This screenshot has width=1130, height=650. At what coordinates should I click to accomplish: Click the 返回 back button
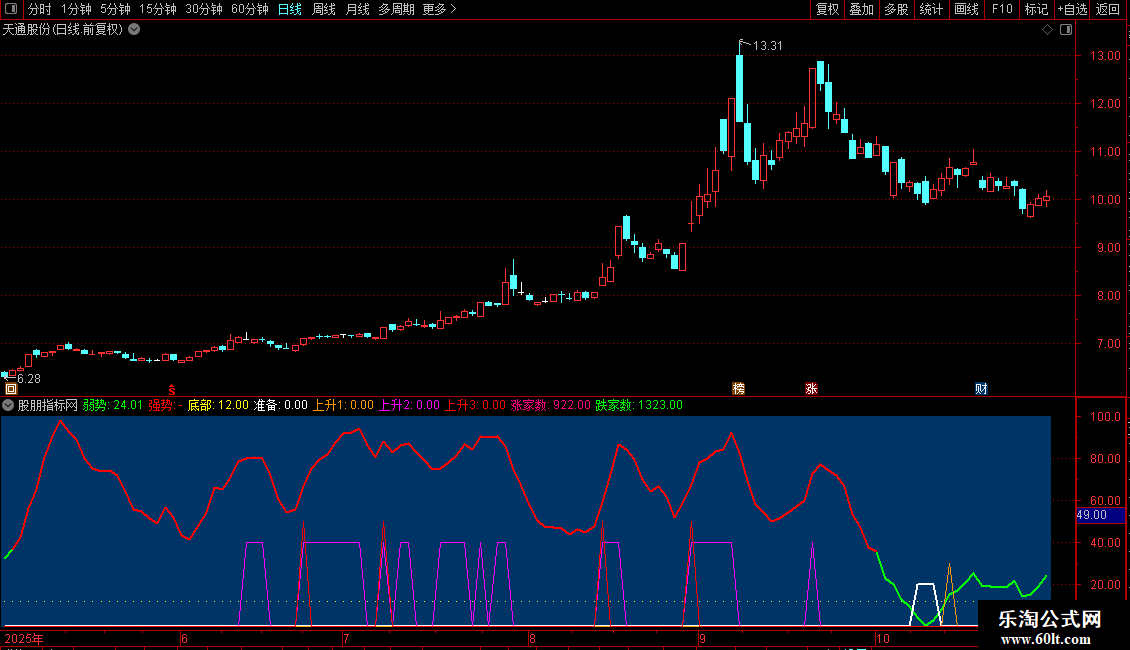1108,10
